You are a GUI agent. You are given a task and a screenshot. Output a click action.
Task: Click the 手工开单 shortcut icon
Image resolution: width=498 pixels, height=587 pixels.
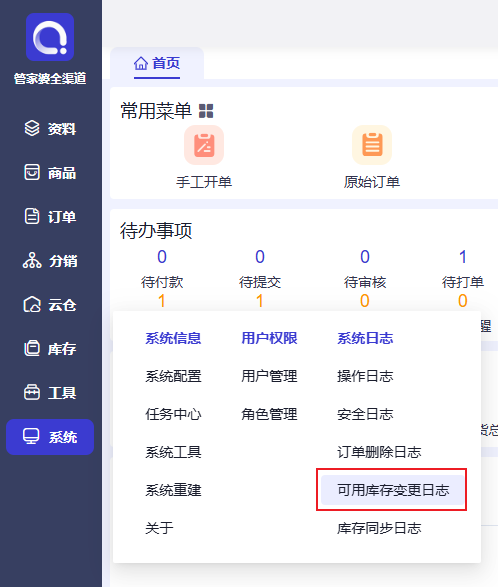click(x=204, y=145)
